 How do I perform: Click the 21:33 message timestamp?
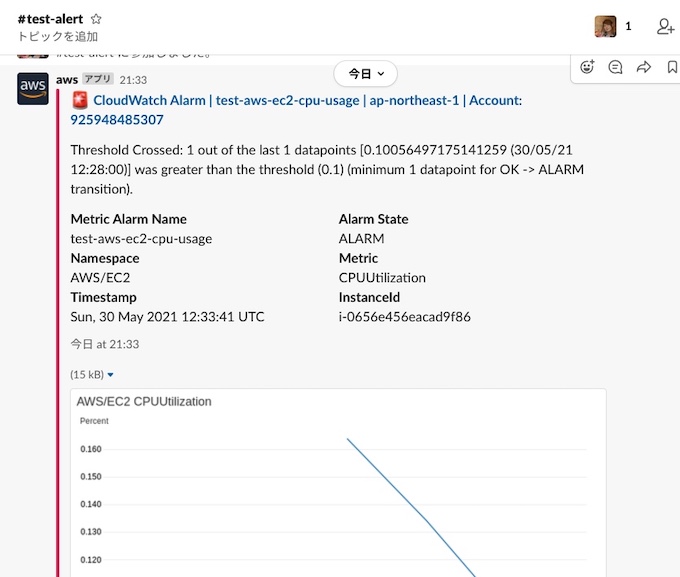(x=133, y=80)
